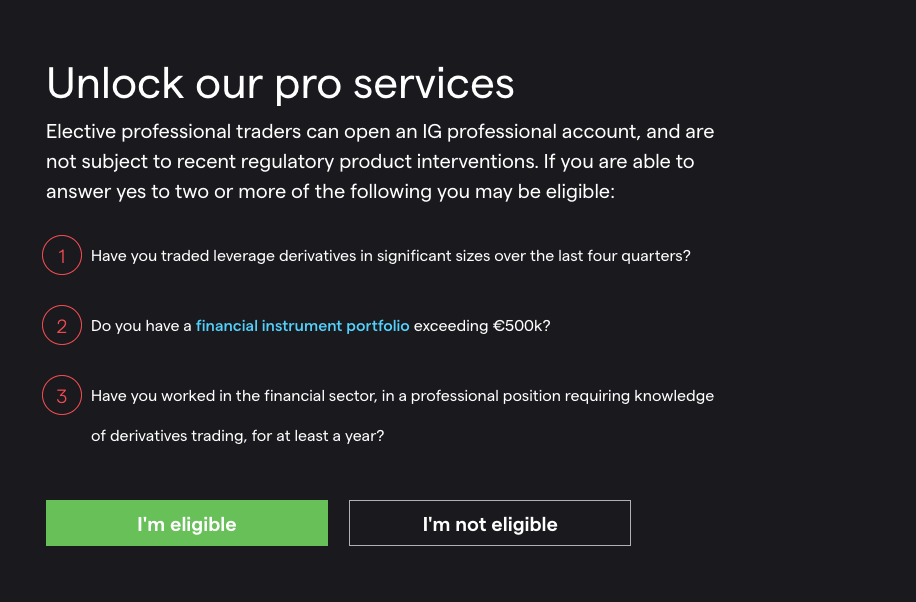Click the word Unlock in the heading
Image resolution: width=916 pixels, height=602 pixels.
(x=115, y=83)
